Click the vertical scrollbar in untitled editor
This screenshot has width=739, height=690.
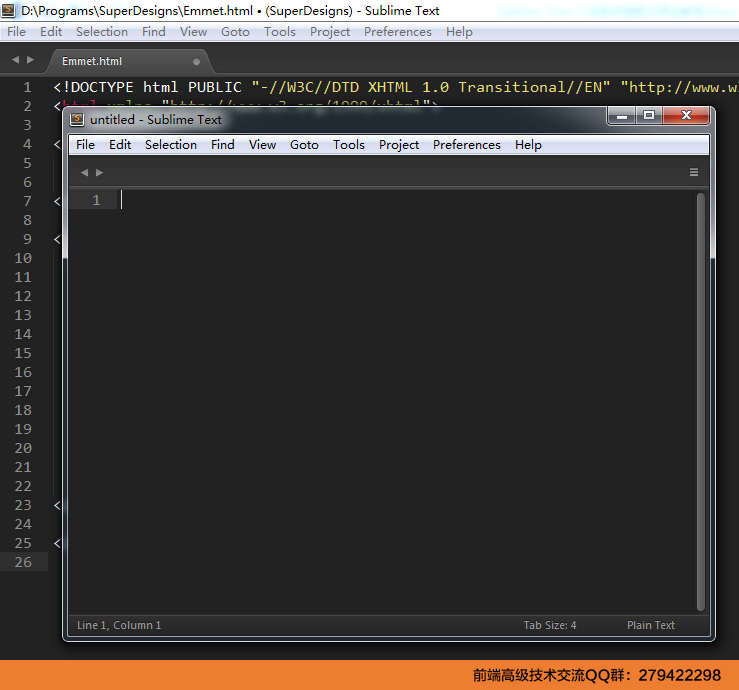(x=700, y=402)
